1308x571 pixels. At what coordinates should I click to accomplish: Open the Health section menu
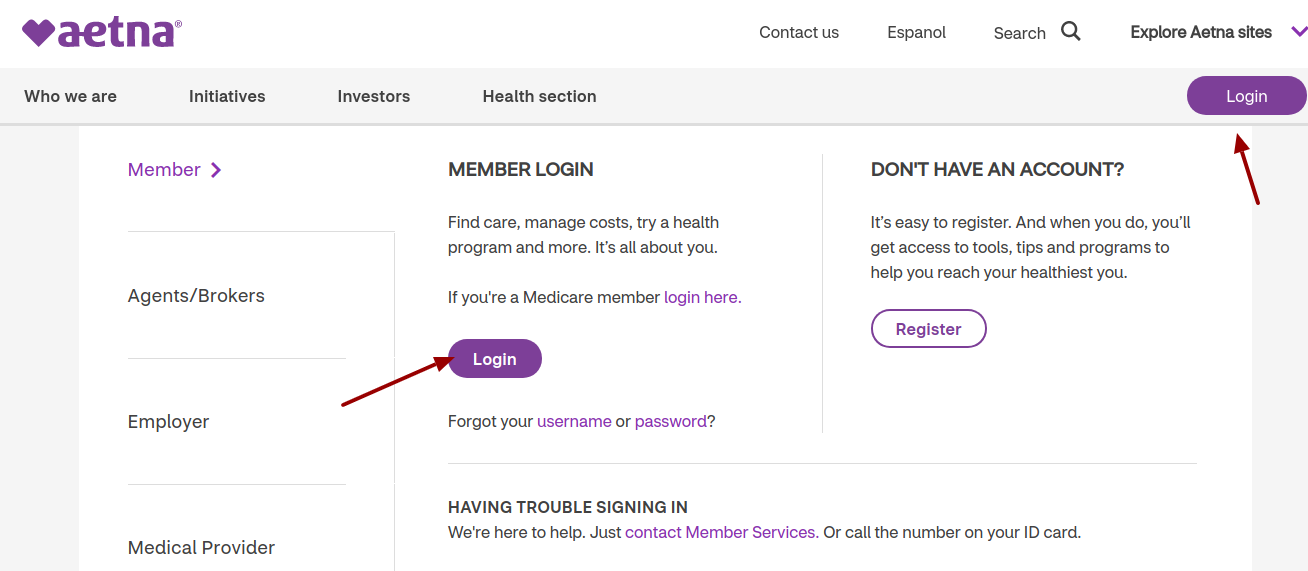(539, 96)
